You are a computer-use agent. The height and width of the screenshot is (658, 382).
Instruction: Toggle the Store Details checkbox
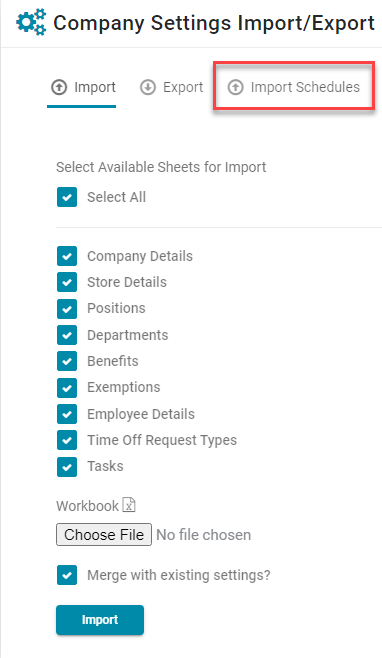tap(67, 282)
